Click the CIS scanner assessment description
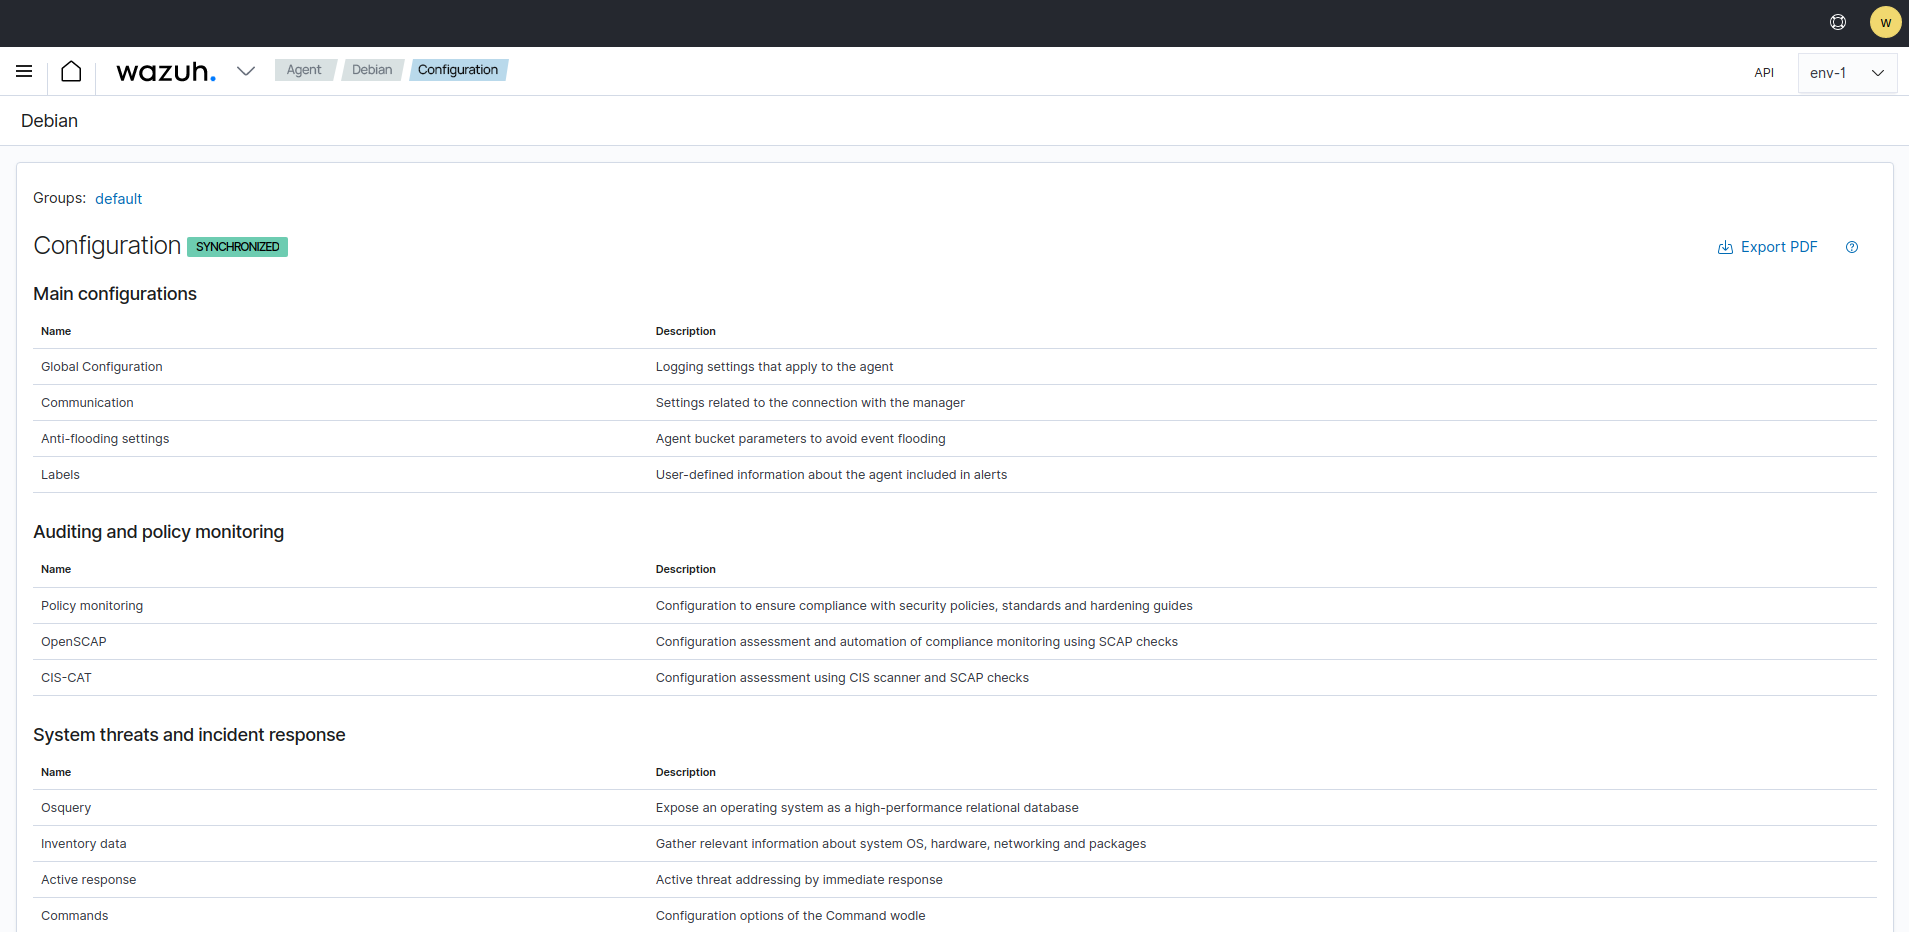Viewport: 1909px width, 932px height. click(x=842, y=678)
